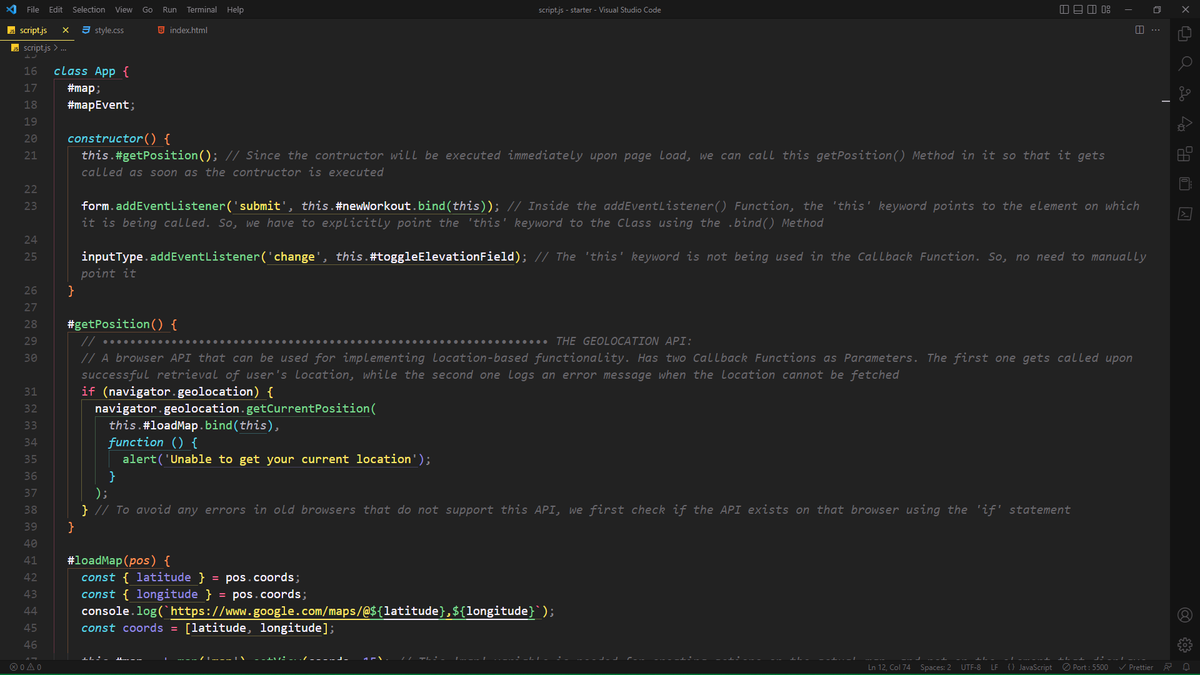
Task: Switch to the index.html tab
Action: click(188, 30)
